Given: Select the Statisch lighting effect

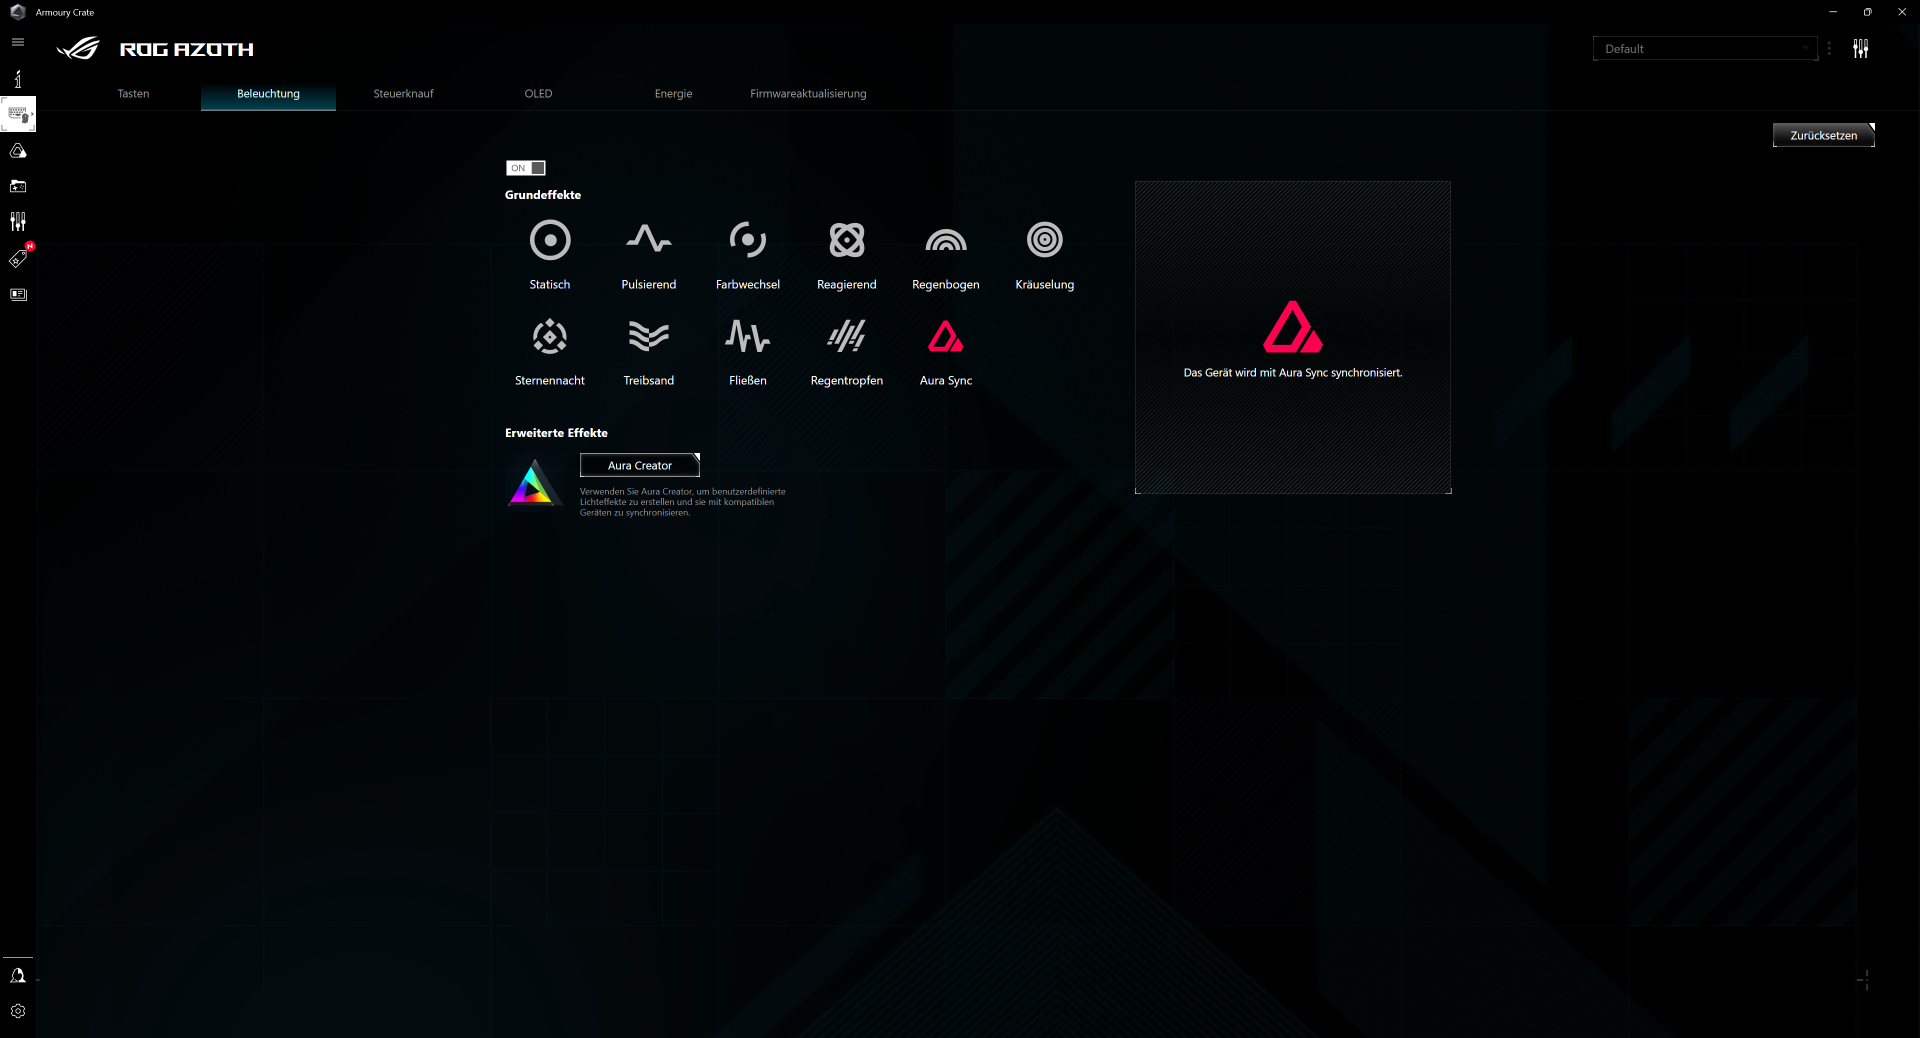Looking at the screenshot, I should 550,240.
